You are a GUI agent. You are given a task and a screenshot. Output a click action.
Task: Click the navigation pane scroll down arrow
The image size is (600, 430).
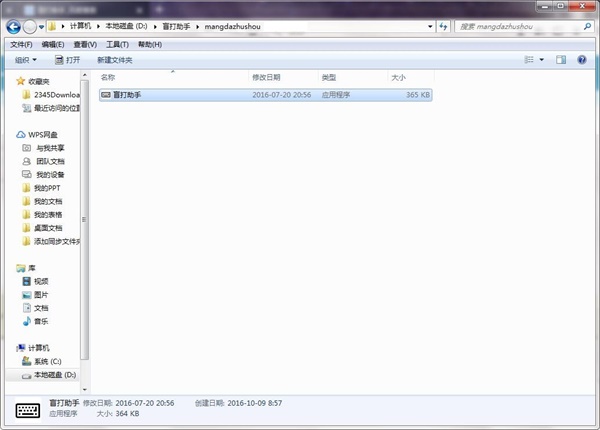[x=85, y=389]
